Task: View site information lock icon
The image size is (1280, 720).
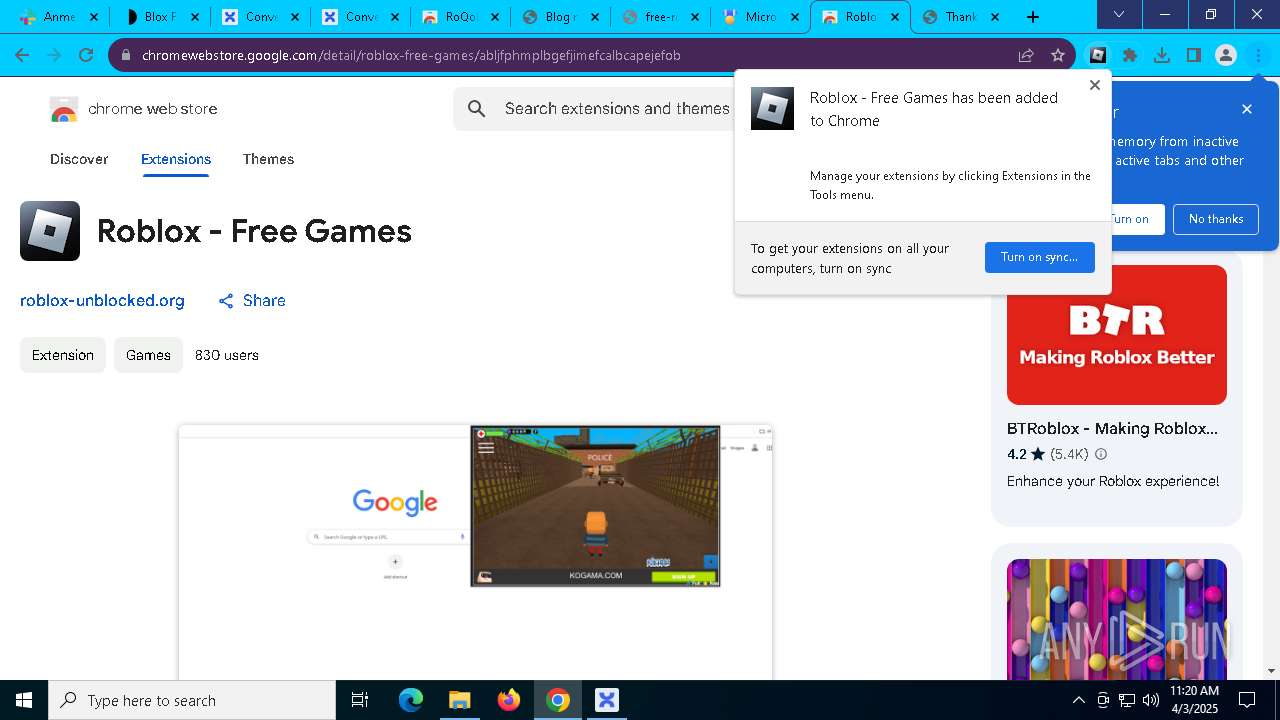Action: (x=125, y=56)
